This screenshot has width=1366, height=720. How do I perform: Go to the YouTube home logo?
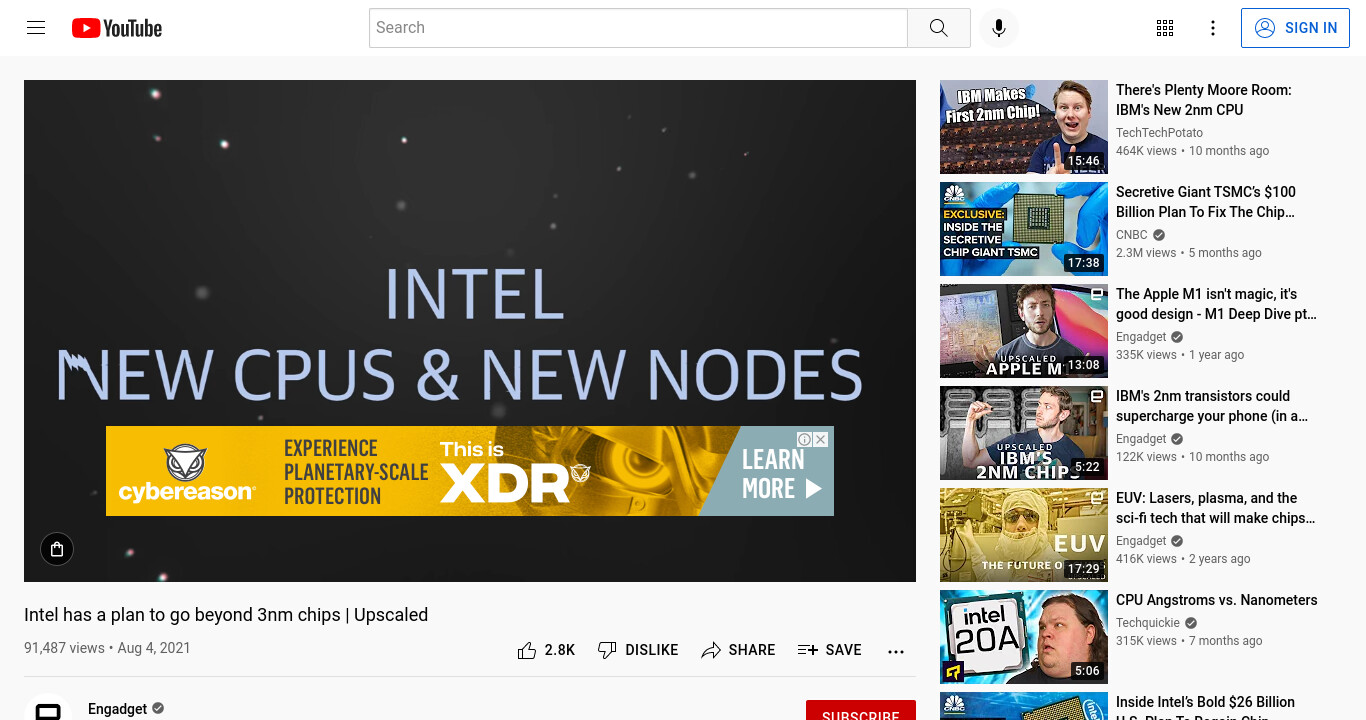pyautogui.click(x=117, y=28)
